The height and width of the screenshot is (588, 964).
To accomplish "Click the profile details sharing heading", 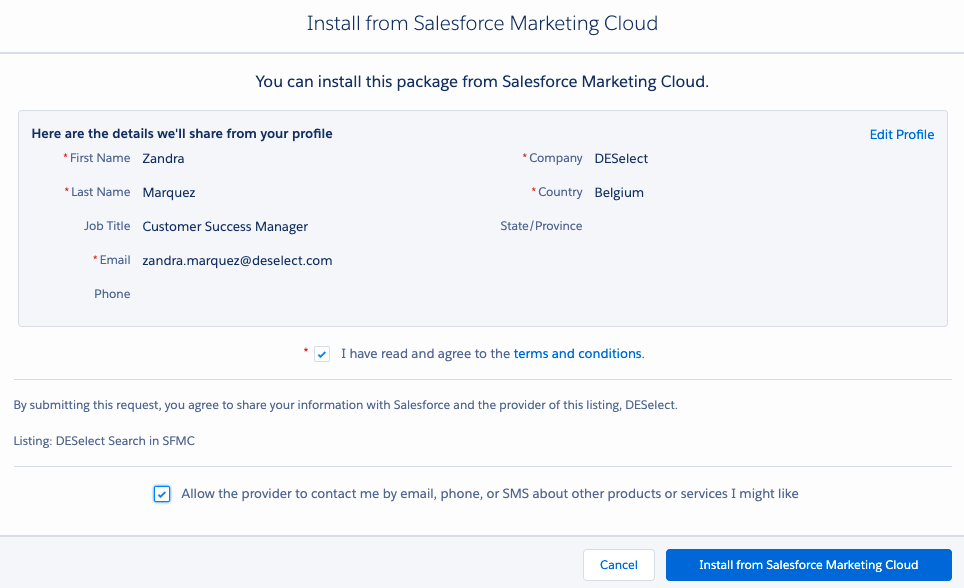I will click(182, 133).
